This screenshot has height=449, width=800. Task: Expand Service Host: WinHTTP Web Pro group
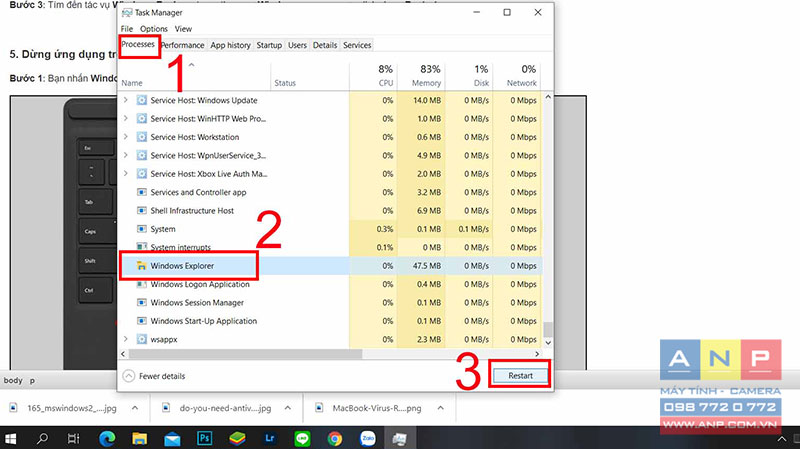126,118
